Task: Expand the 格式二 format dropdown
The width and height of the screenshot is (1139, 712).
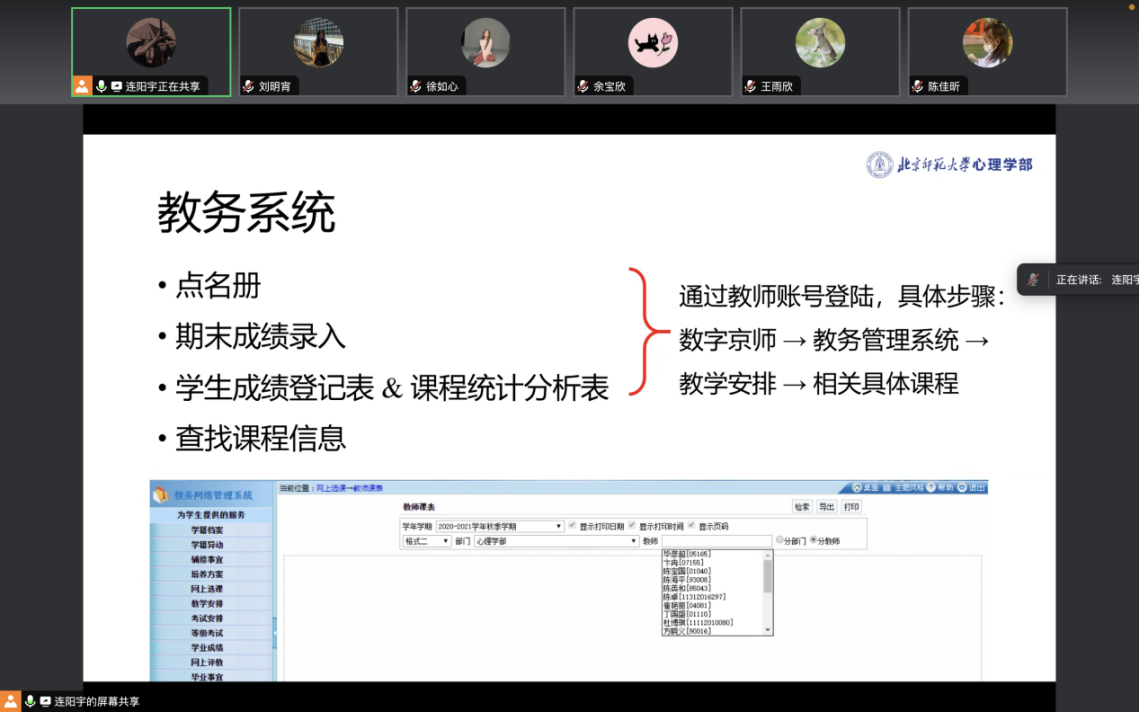Action: click(427, 541)
